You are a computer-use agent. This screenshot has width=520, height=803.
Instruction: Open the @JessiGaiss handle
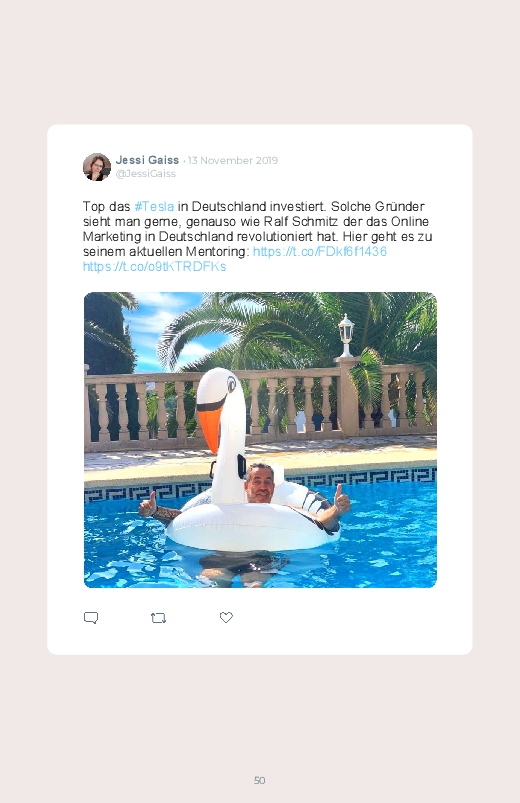point(146,174)
